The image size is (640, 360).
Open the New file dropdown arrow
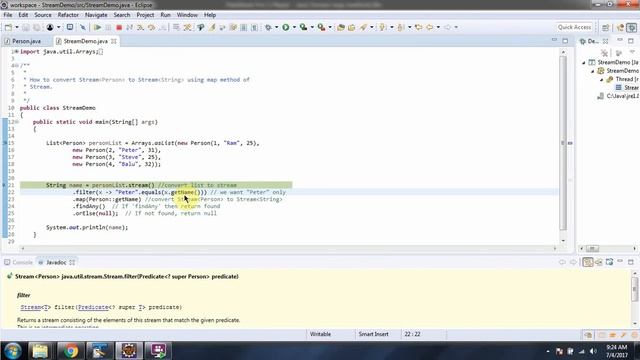[17, 27]
